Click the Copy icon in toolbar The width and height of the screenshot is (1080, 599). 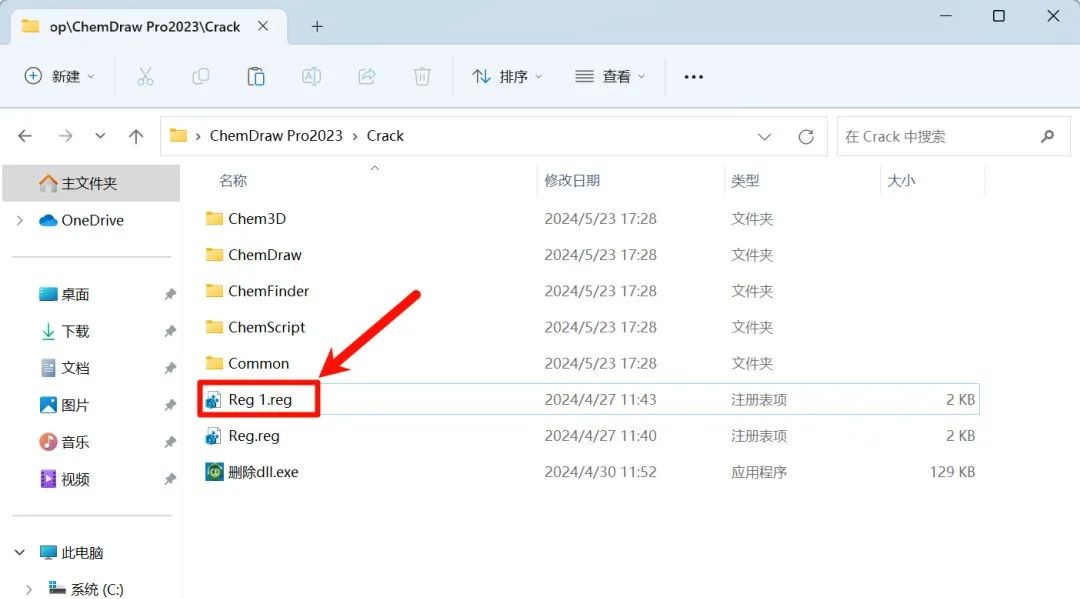tap(200, 76)
